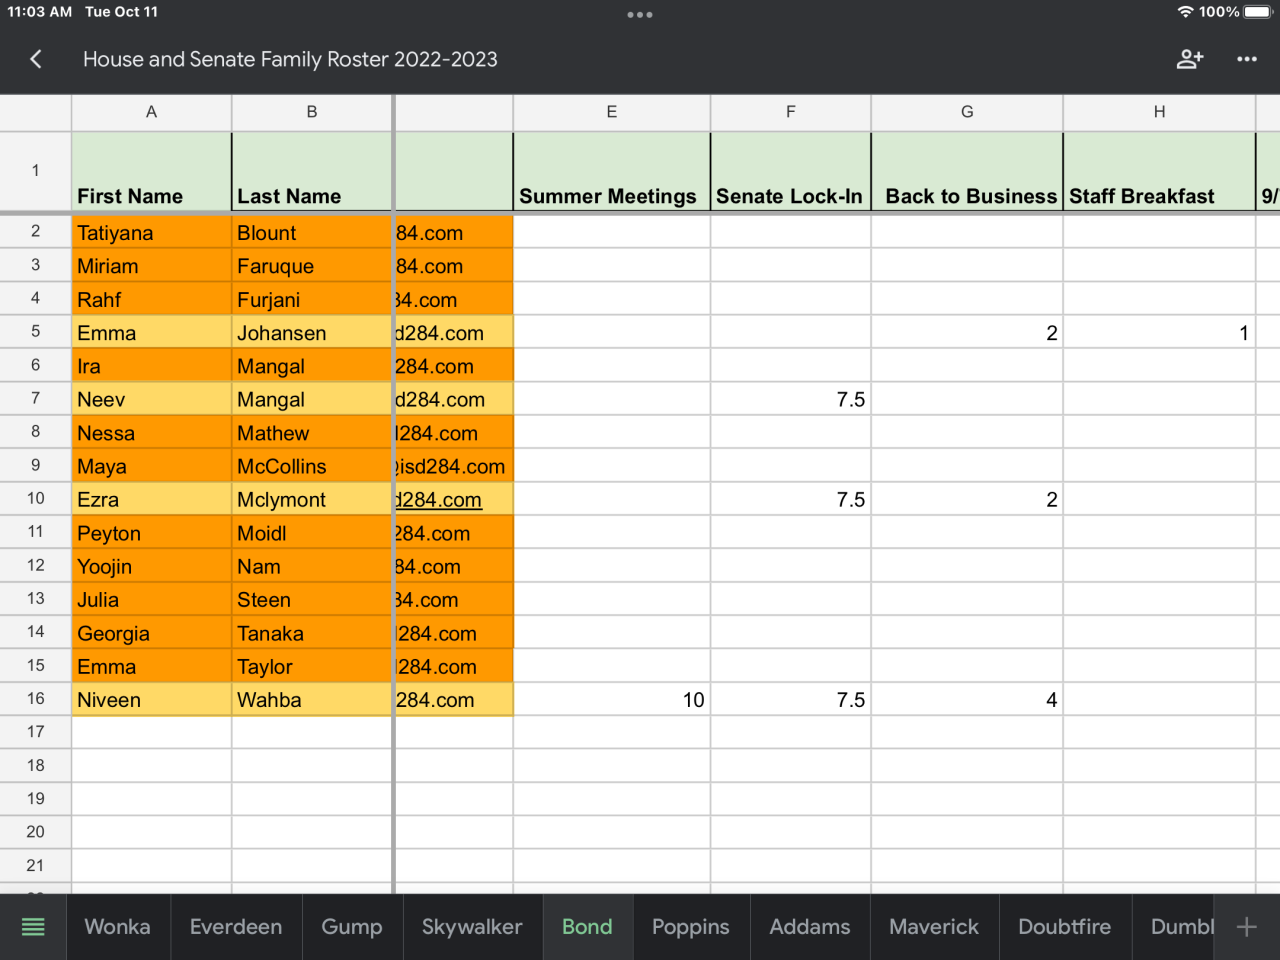The height and width of the screenshot is (960, 1280).
Task: Select Neev's Senate Lock-In value 7.5
Action: pyautogui.click(x=791, y=399)
